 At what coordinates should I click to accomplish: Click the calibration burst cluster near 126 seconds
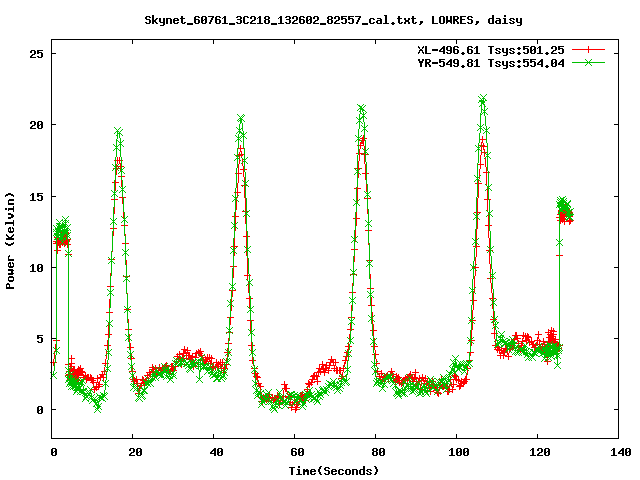(565, 211)
